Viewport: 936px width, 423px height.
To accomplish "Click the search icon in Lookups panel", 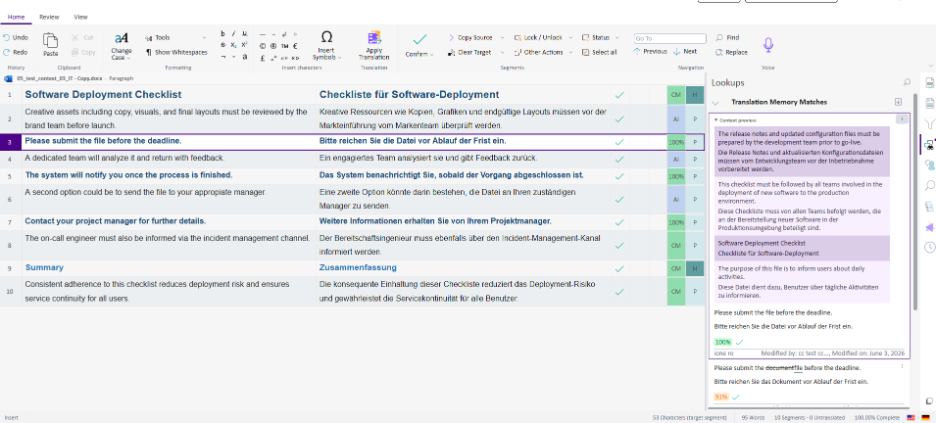I will tap(907, 82).
